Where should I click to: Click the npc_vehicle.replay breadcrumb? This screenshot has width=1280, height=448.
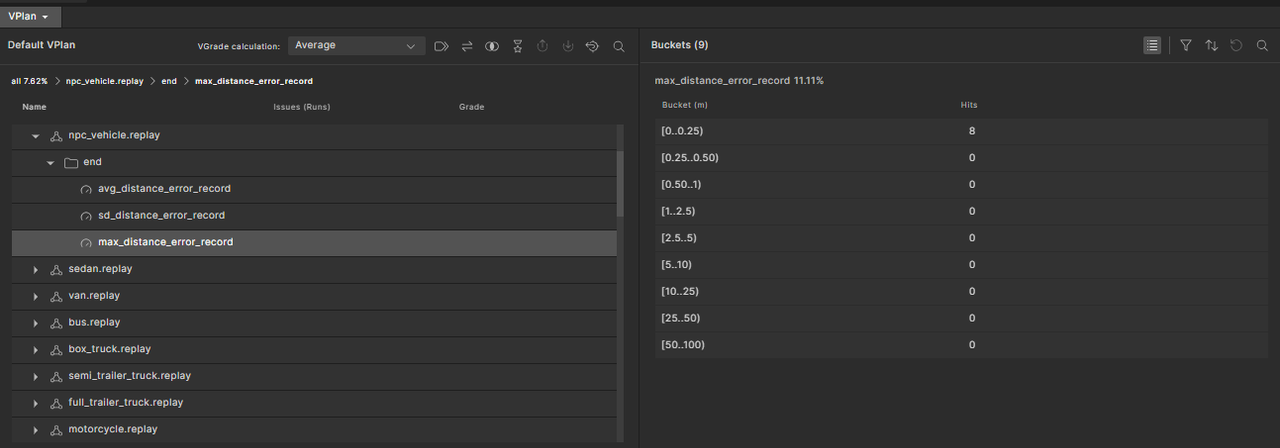pos(104,81)
